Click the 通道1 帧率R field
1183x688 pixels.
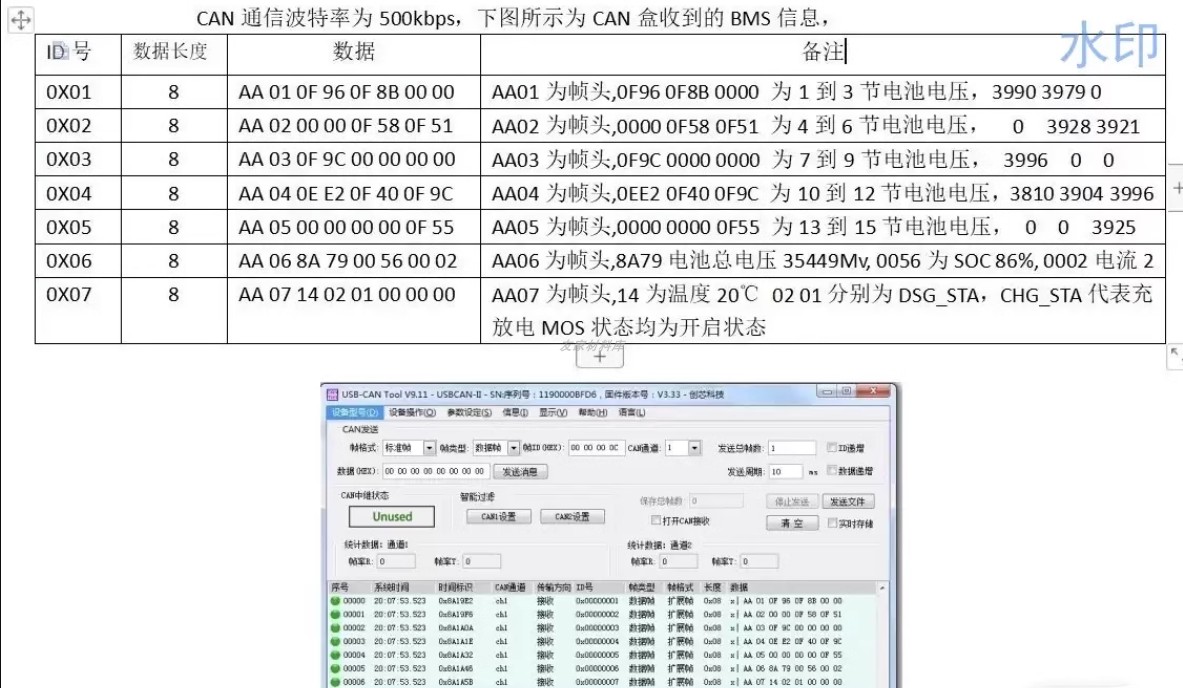click(x=396, y=561)
